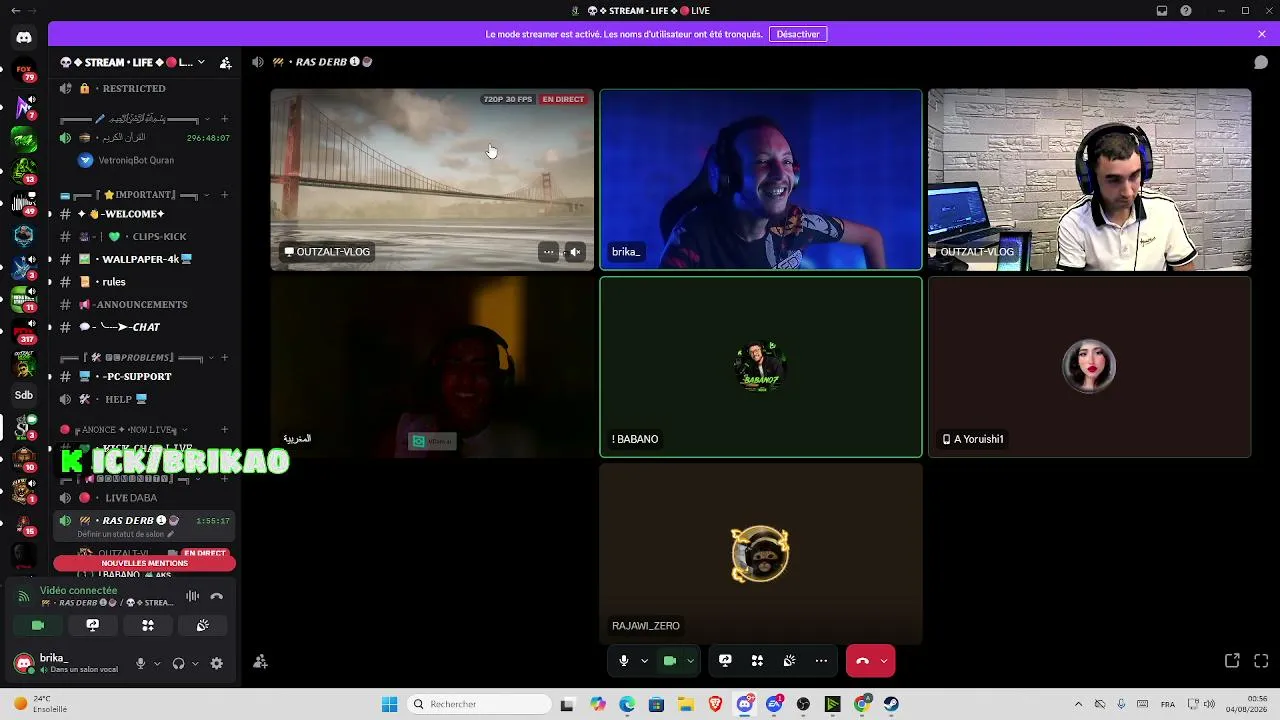Pop out the call window

[x=1232, y=661]
